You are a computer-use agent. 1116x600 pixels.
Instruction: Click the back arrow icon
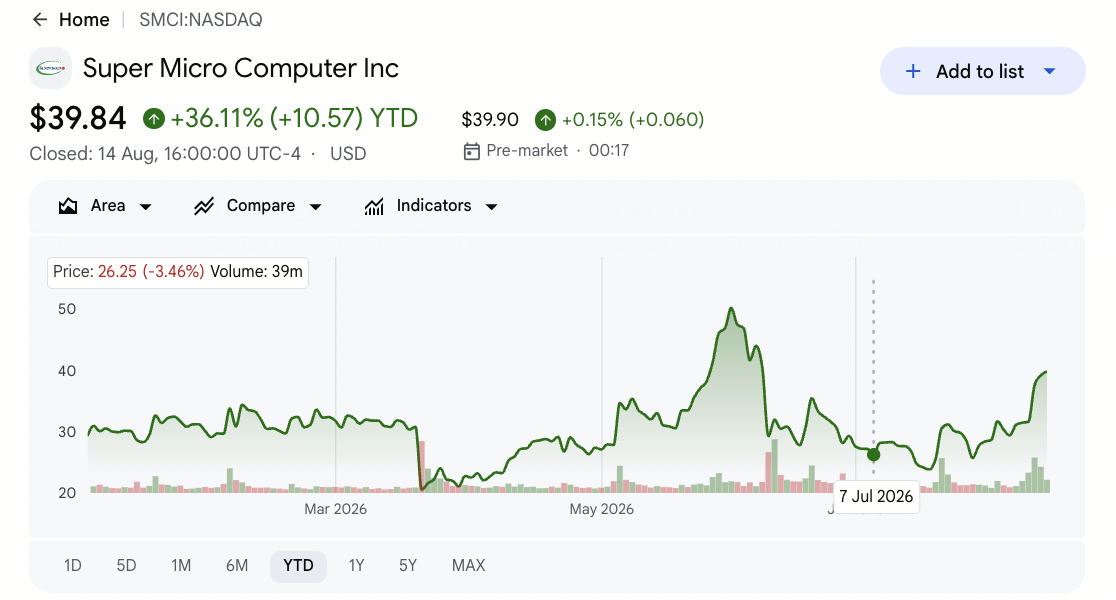tap(40, 20)
